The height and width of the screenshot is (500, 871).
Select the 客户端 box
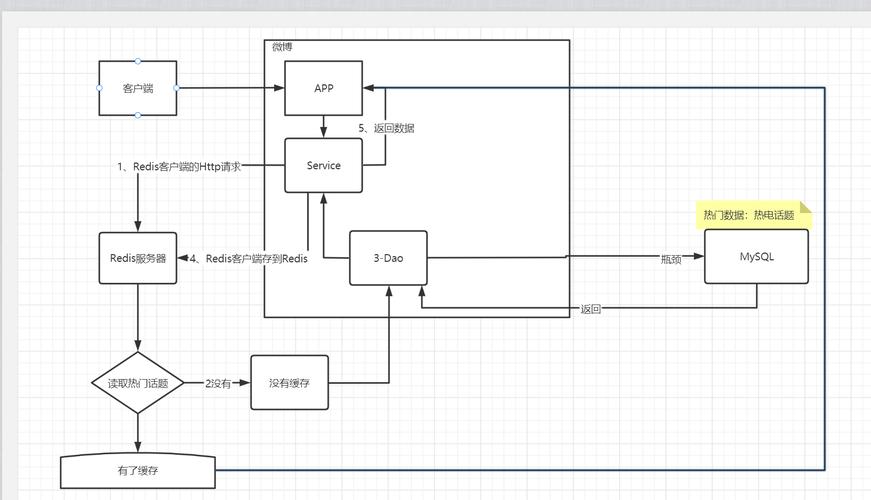pyautogui.click(x=138, y=88)
